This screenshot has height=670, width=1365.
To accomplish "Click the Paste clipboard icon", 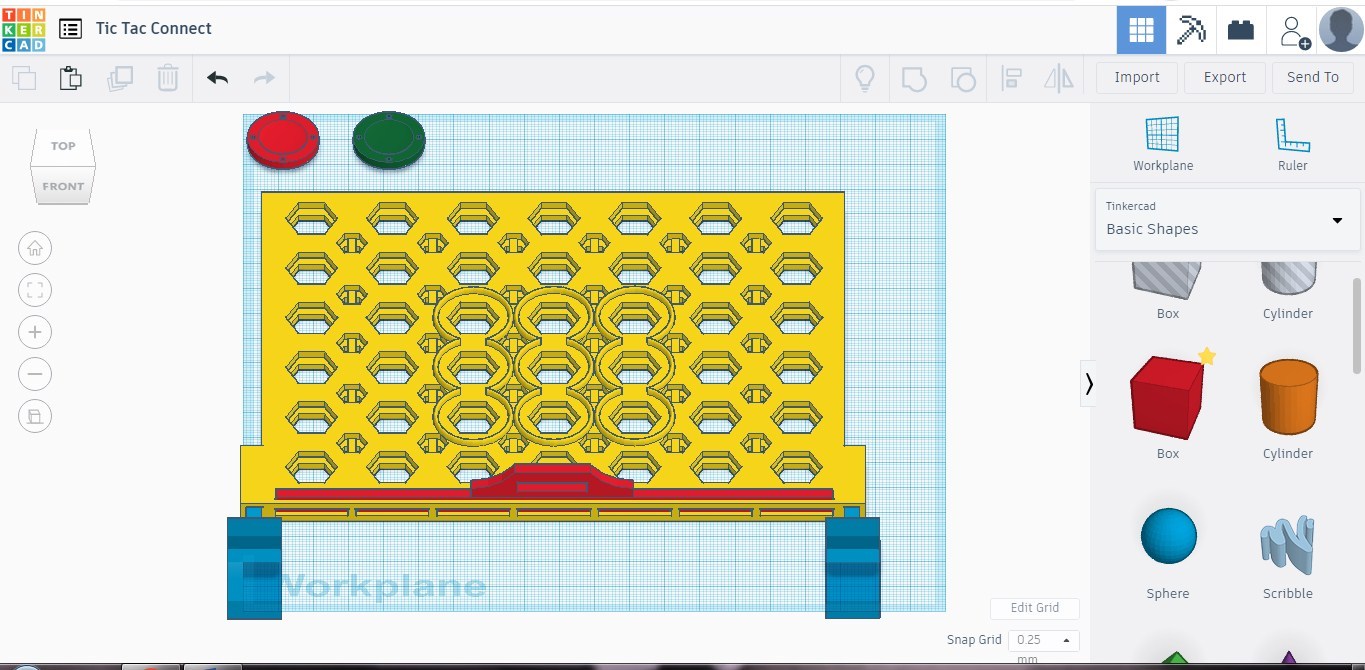I will pos(70,78).
